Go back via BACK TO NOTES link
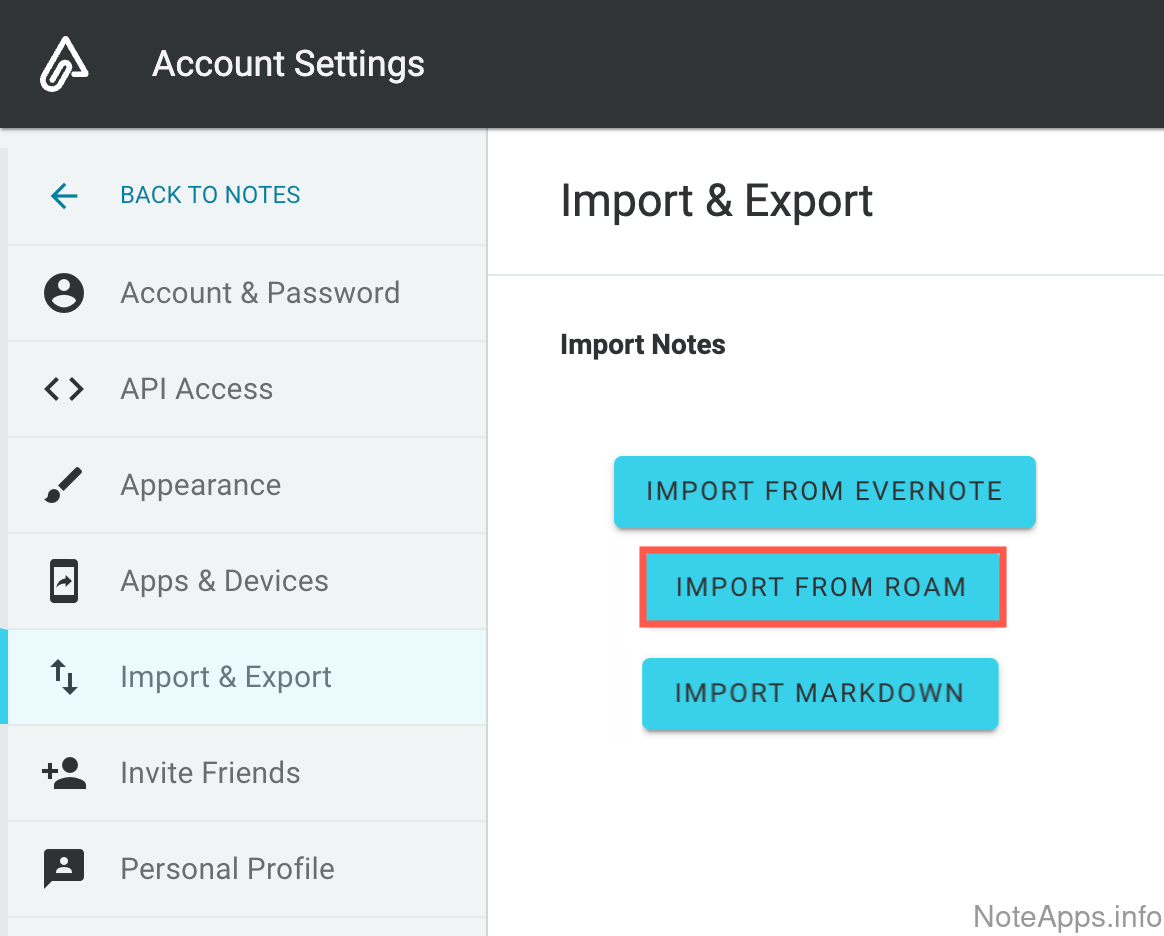The height and width of the screenshot is (936, 1164). click(210, 195)
